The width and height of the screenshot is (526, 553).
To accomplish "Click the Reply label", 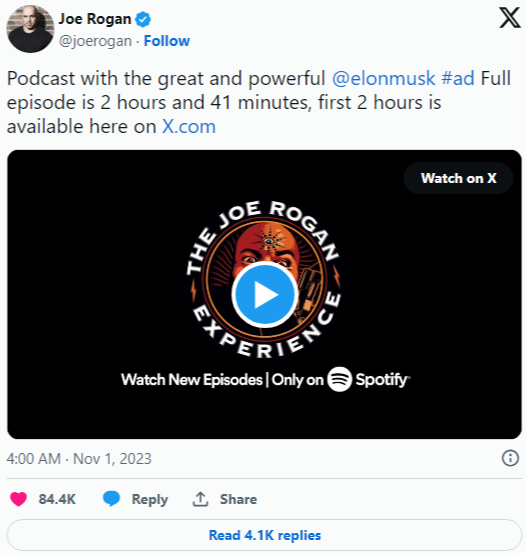I will click(150, 499).
